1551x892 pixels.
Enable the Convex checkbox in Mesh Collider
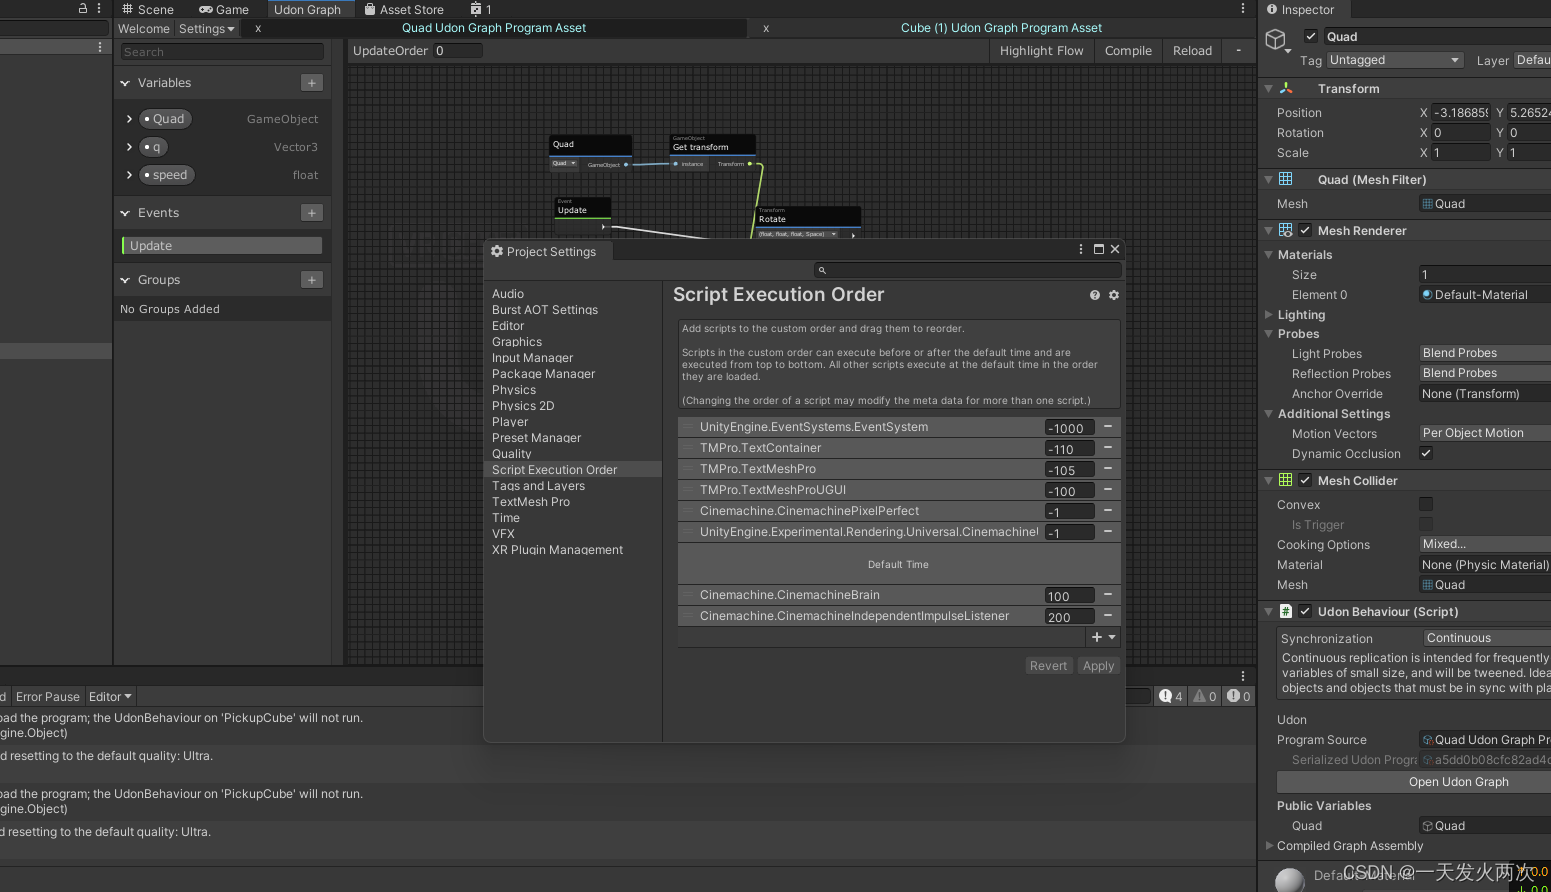1426,505
